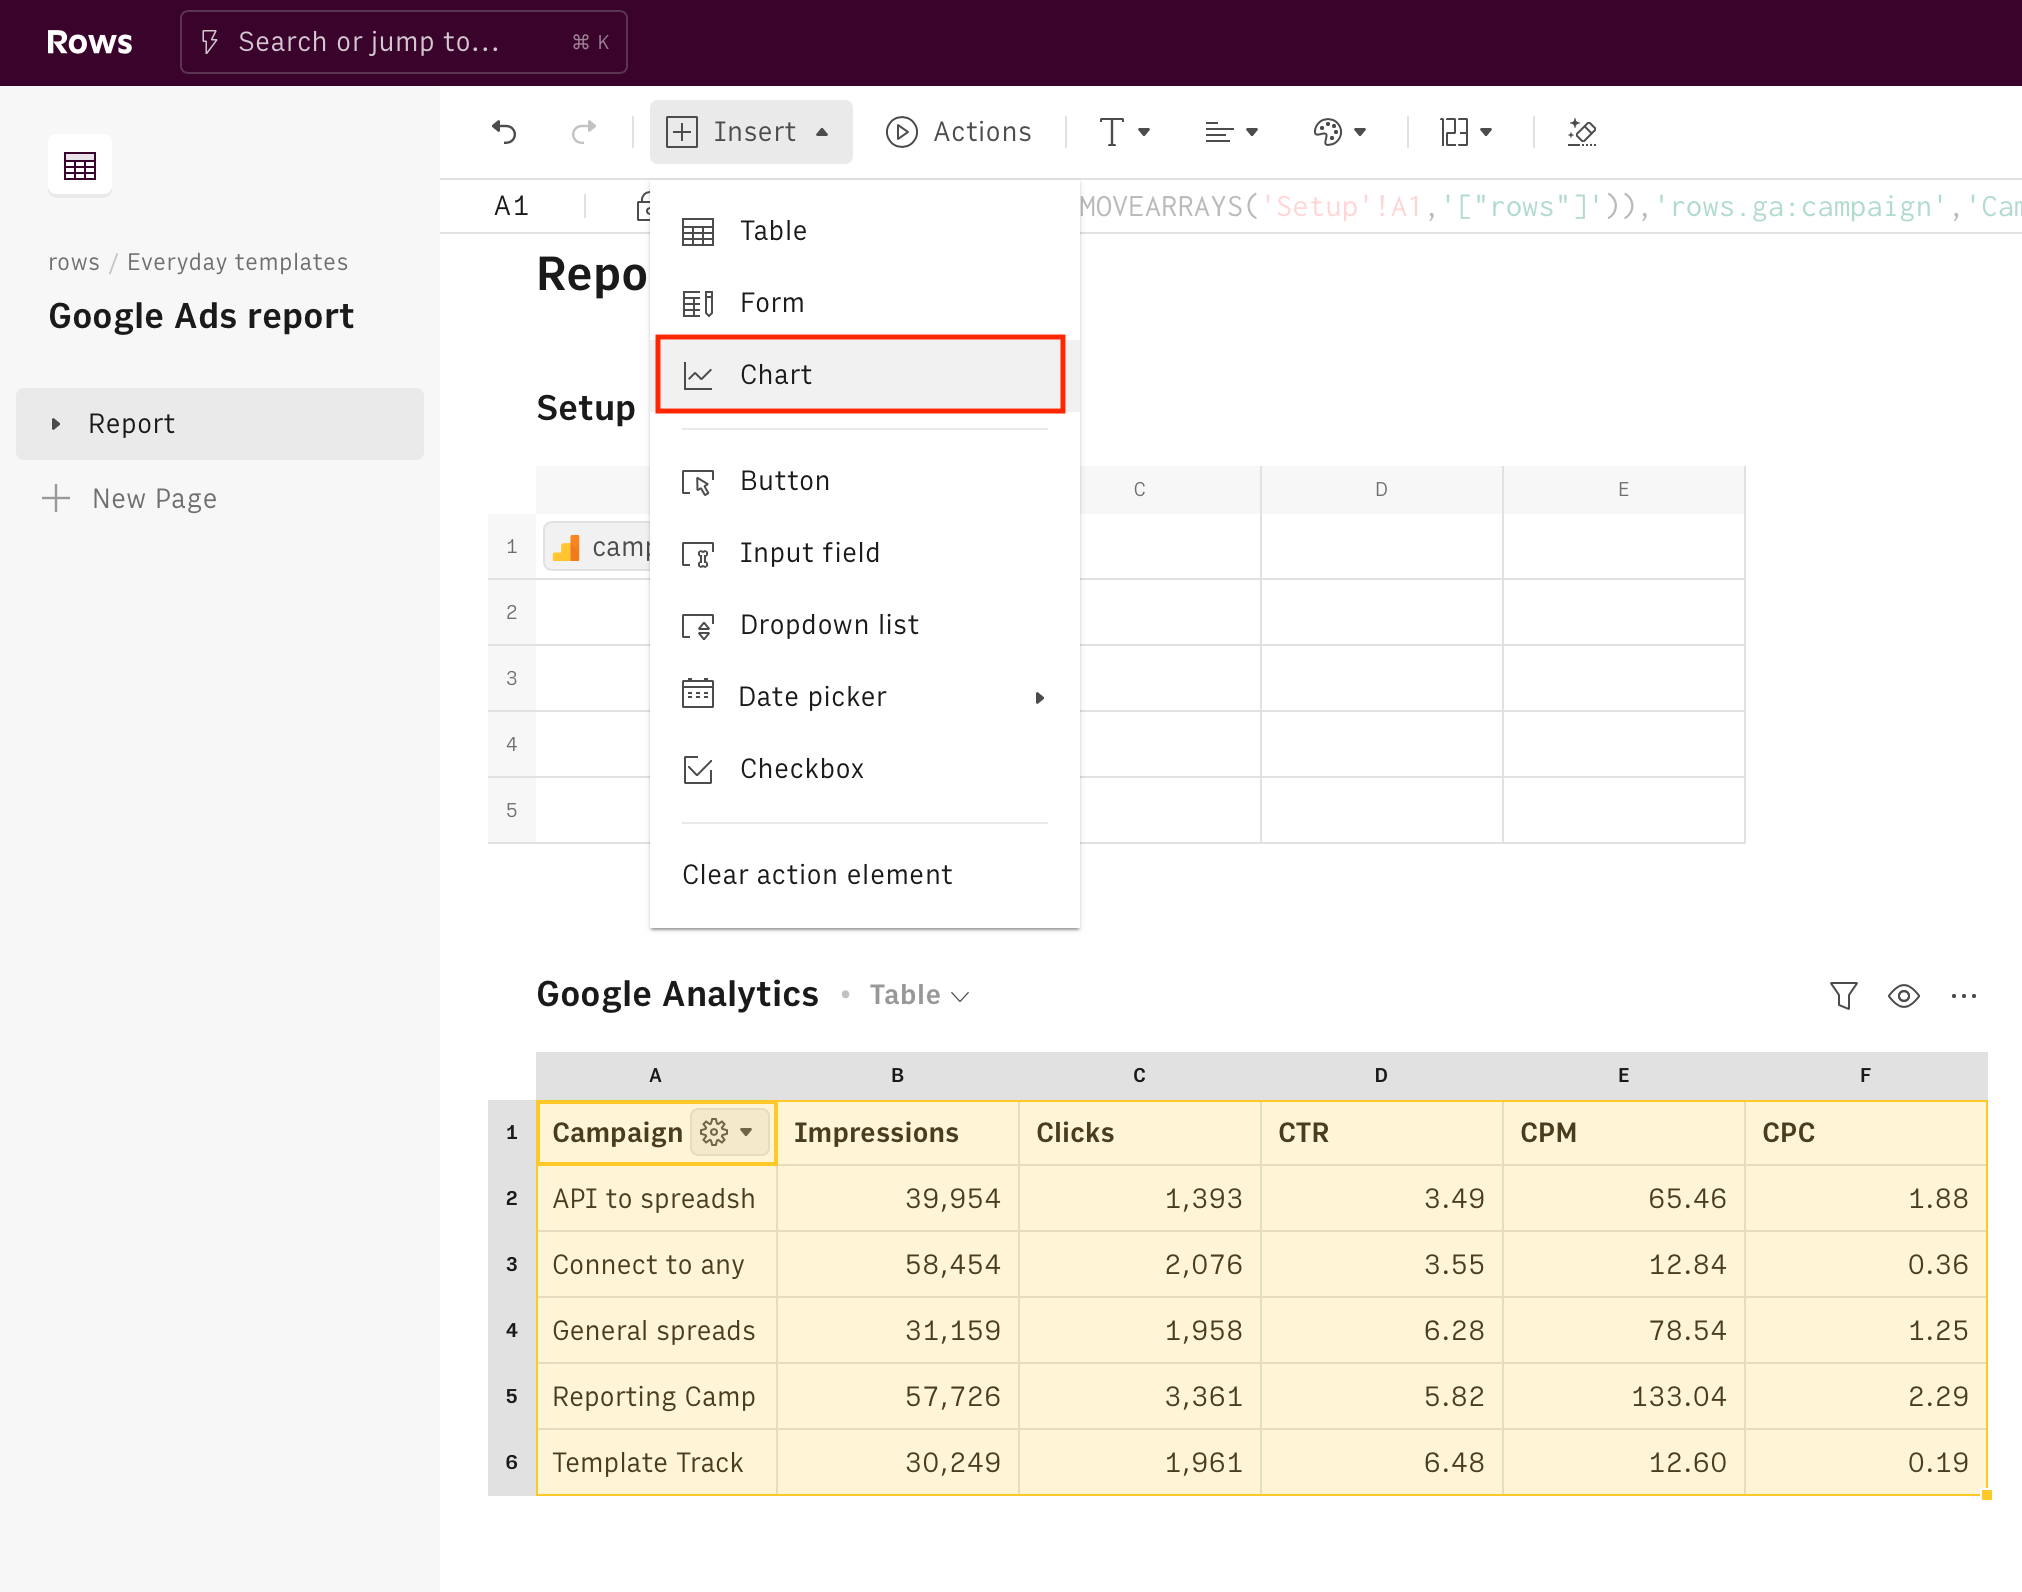
Task: Open the three-dots table options
Action: tap(1963, 995)
